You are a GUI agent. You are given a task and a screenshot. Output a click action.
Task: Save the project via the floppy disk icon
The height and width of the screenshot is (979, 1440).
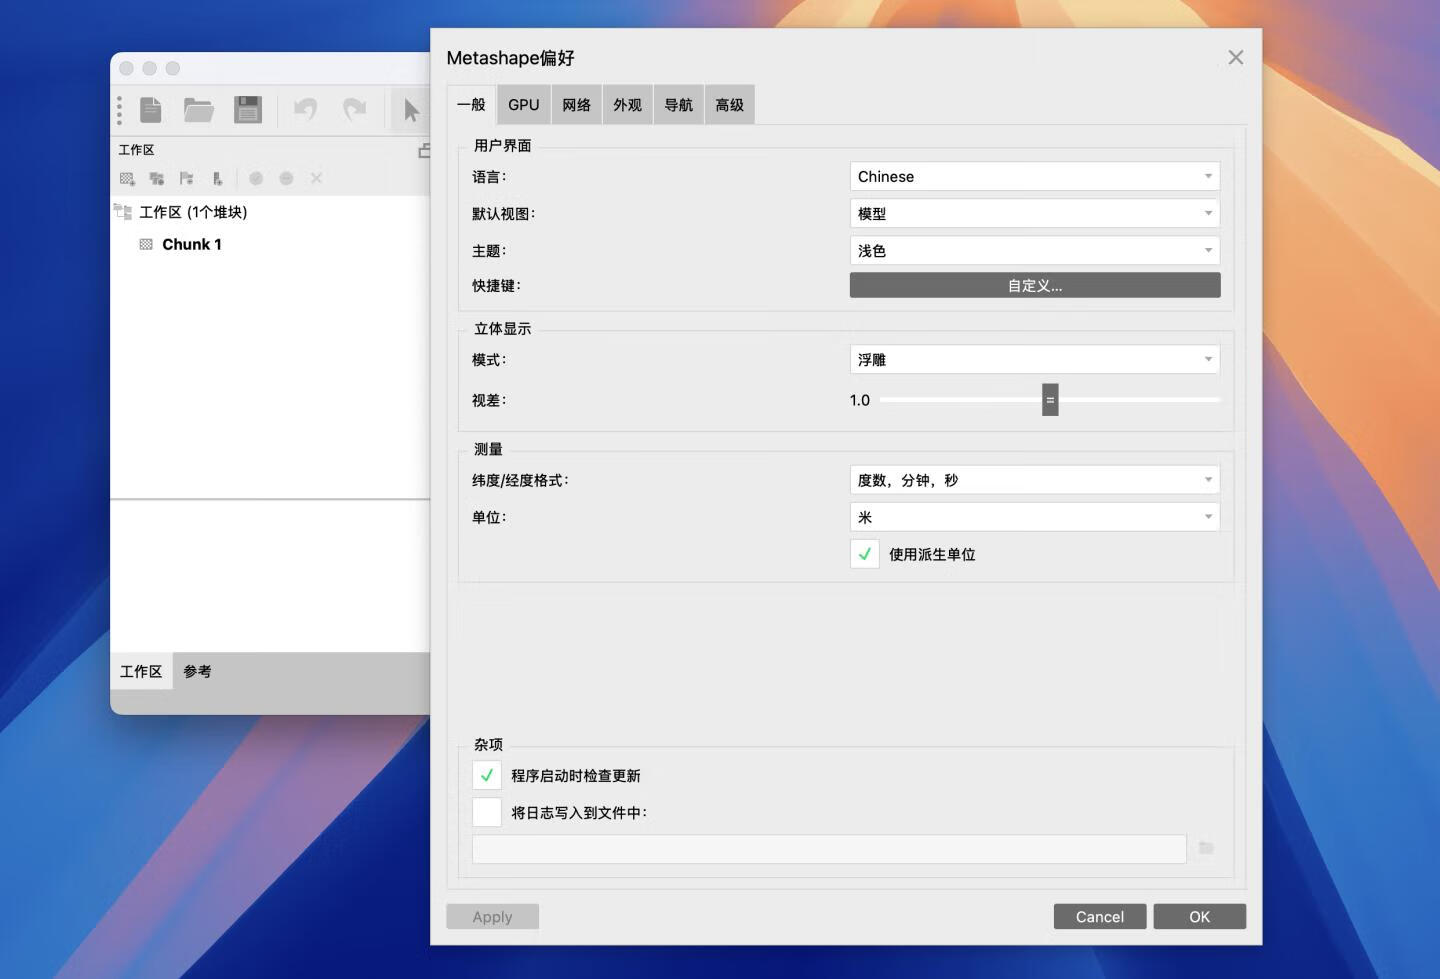tap(248, 110)
